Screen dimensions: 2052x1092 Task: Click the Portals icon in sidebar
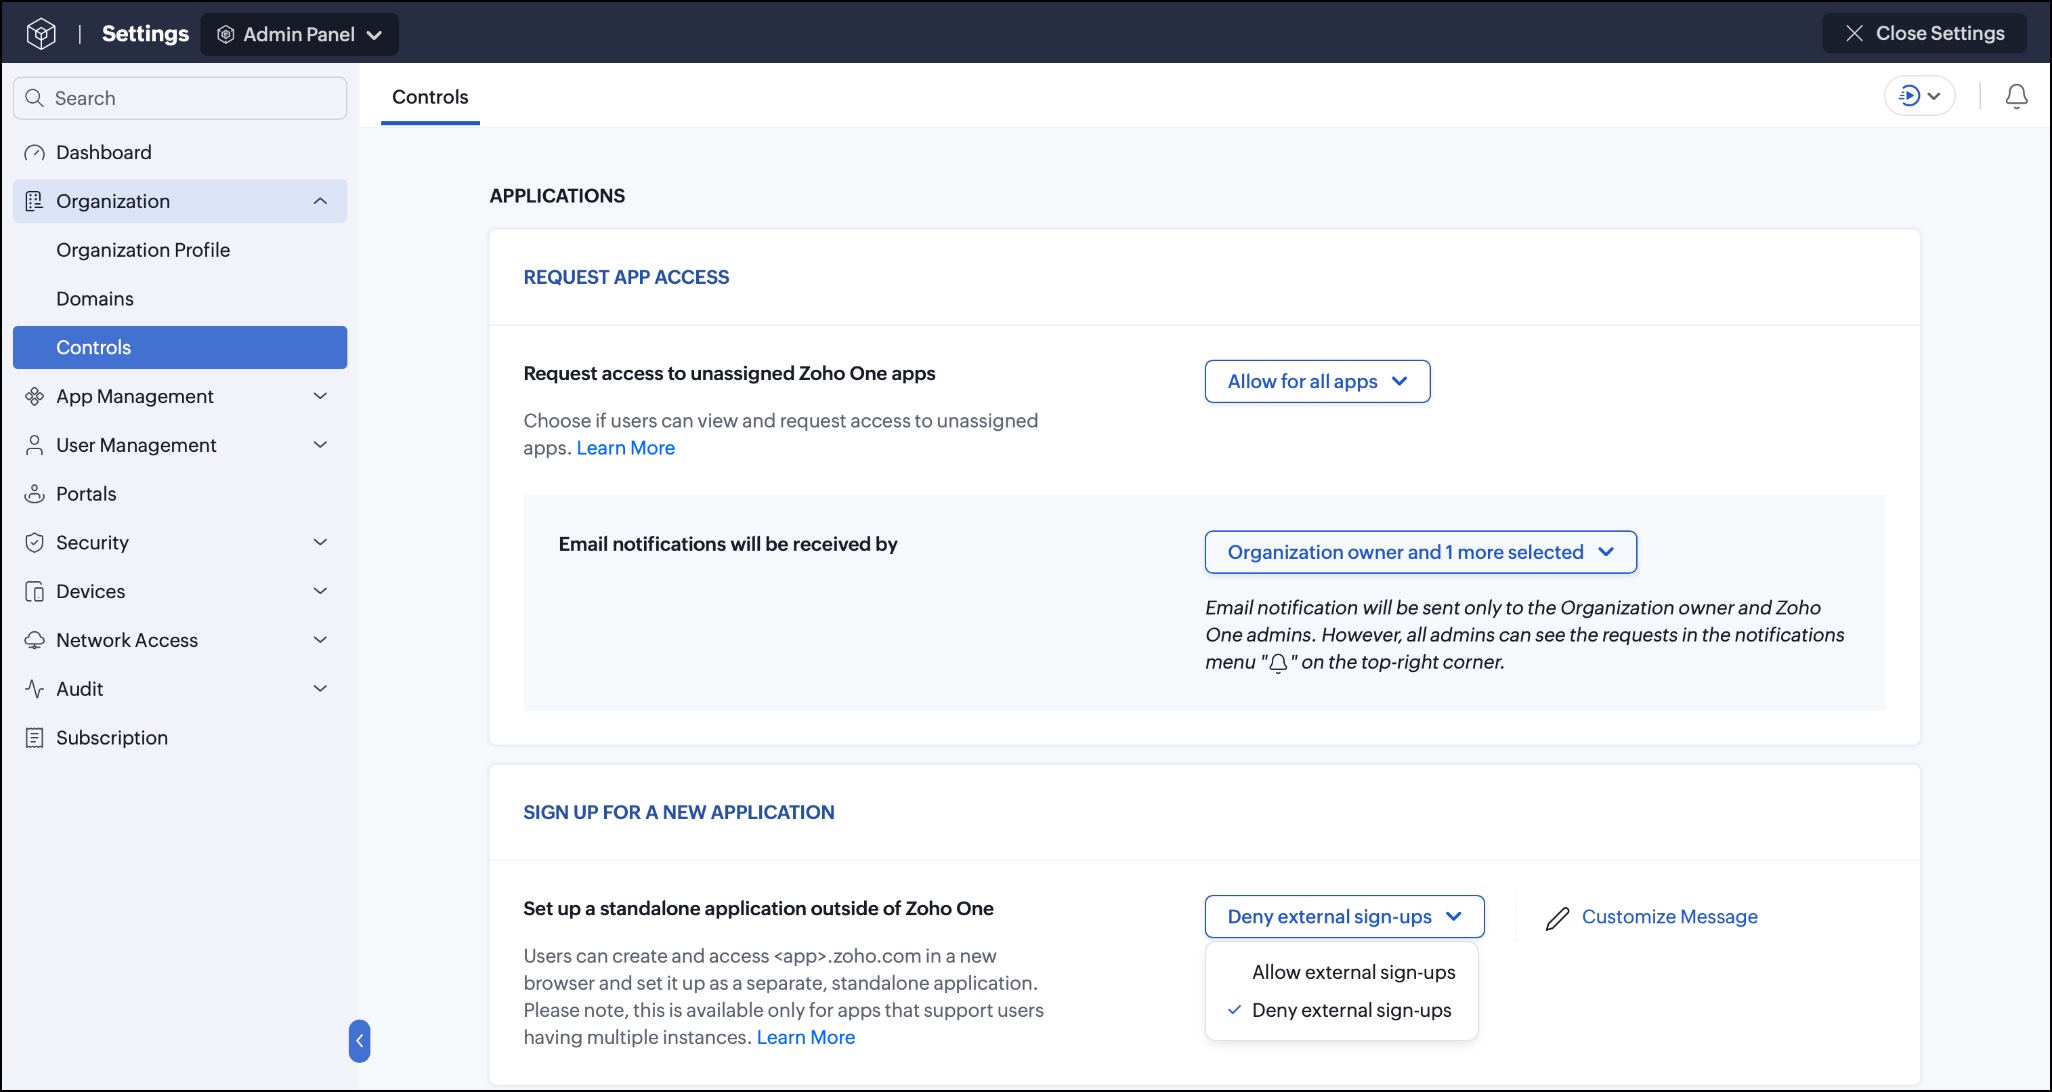pos(35,494)
